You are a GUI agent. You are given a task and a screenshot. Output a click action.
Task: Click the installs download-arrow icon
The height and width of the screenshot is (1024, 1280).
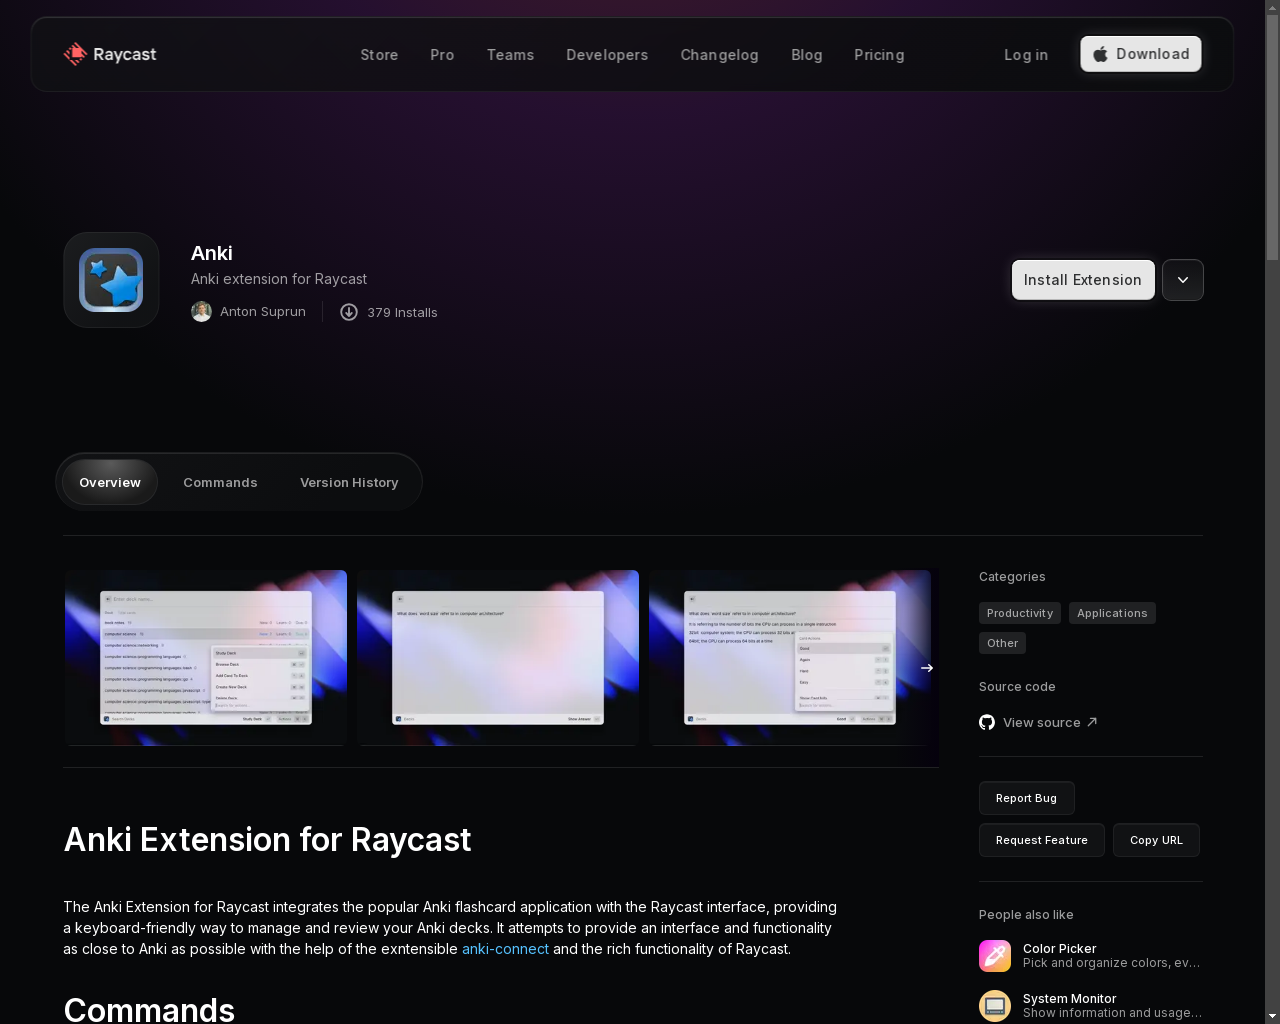(349, 312)
